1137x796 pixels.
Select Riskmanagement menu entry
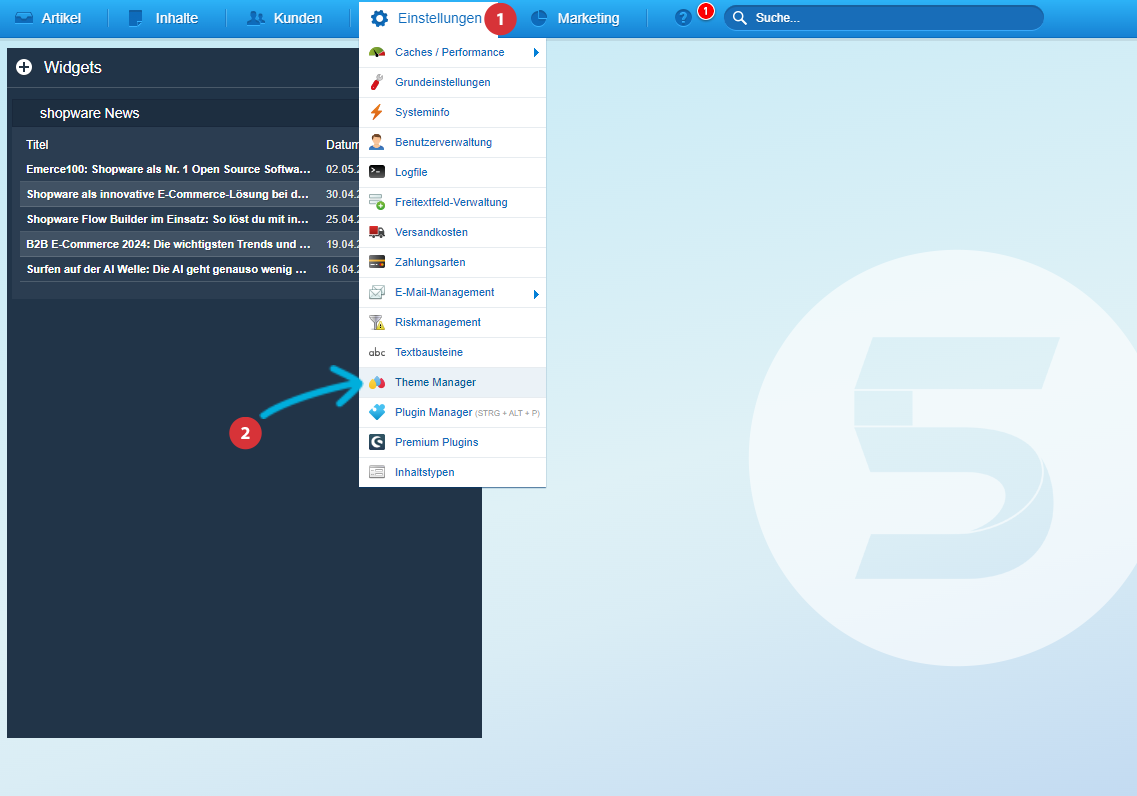(x=452, y=322)
